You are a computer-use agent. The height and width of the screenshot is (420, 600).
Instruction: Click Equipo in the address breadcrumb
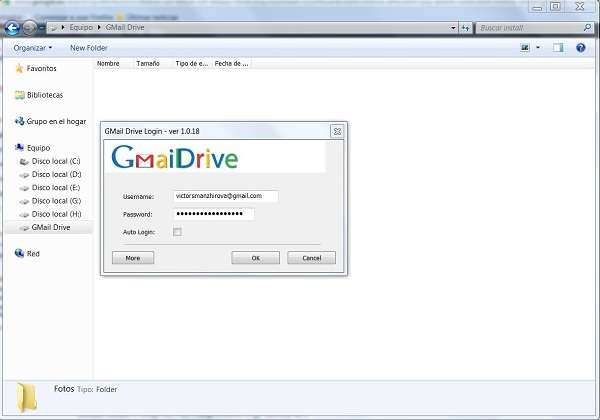pyautogui.click(x=81, y=28)
